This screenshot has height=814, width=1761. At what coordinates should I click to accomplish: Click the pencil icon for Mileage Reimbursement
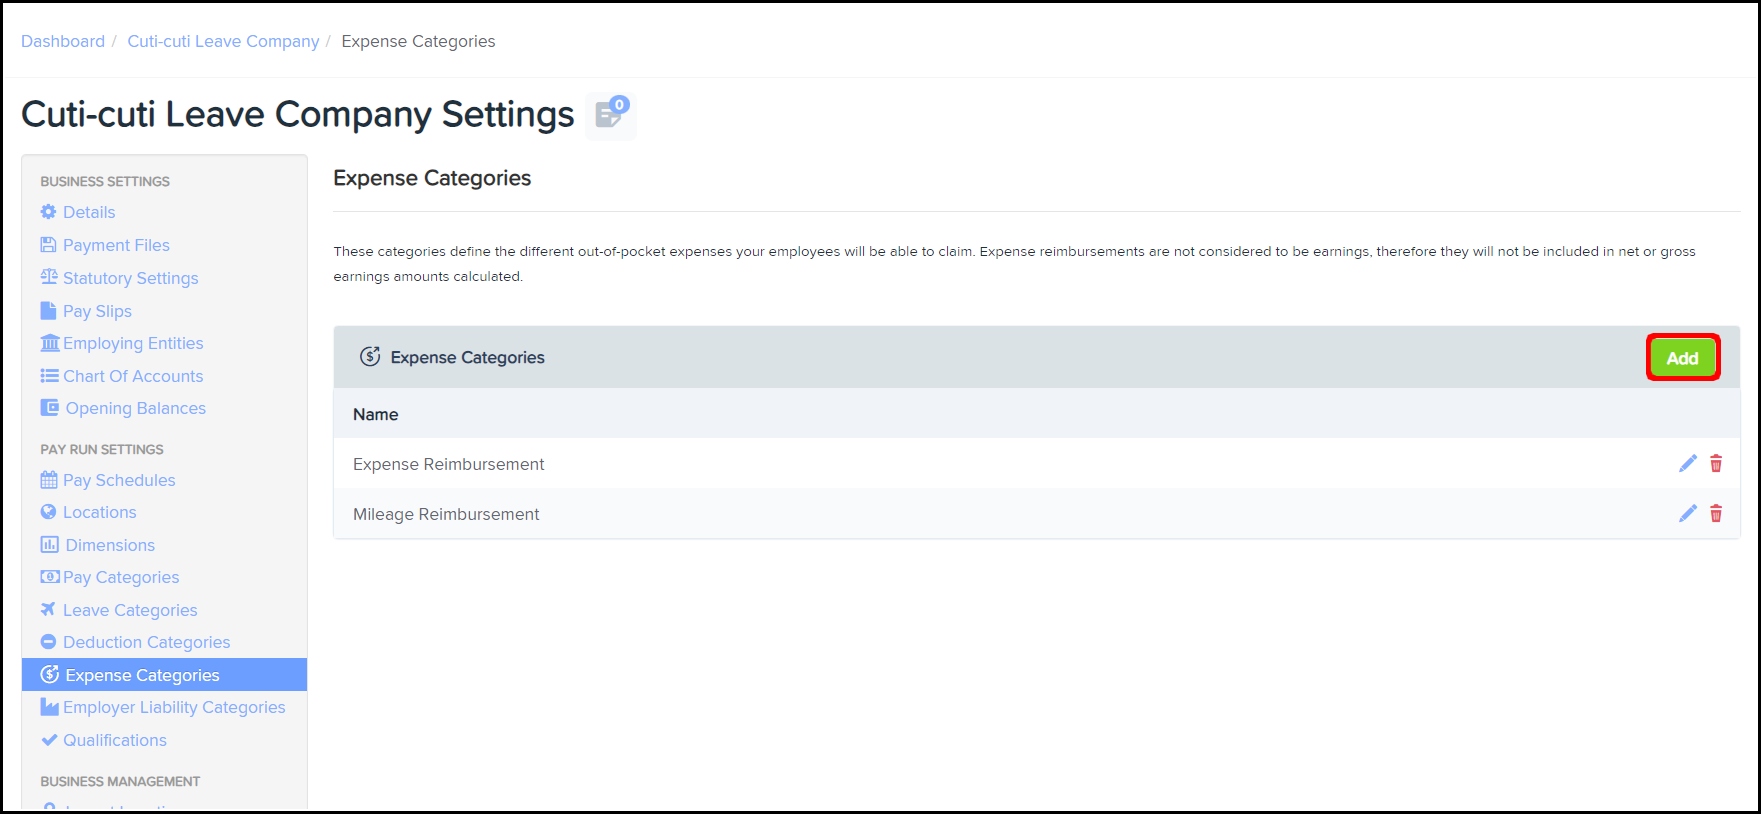[x=1688, y=514]
